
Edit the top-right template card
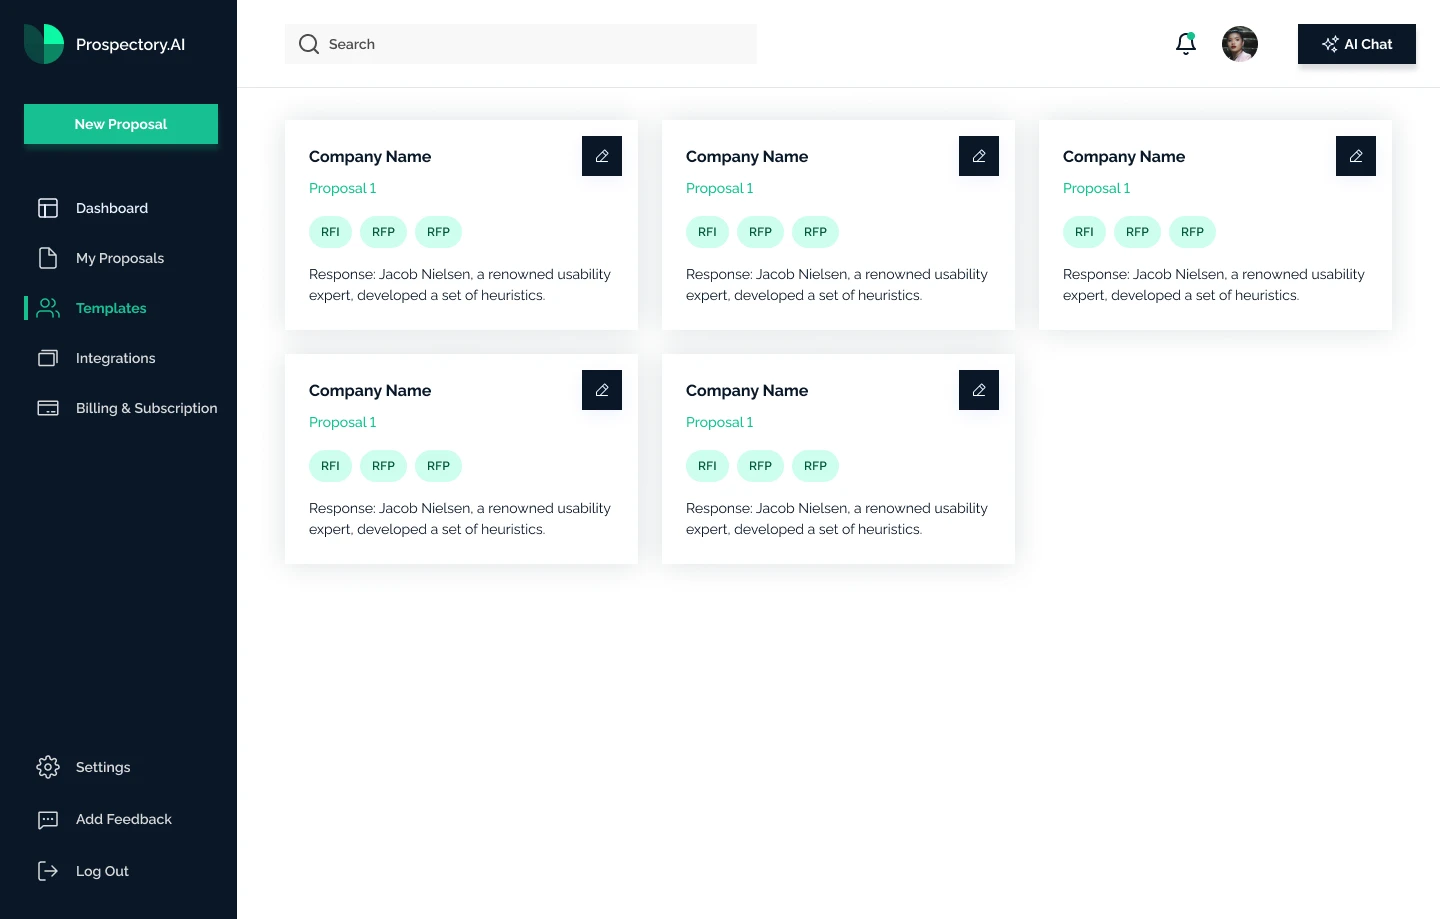1356,156
